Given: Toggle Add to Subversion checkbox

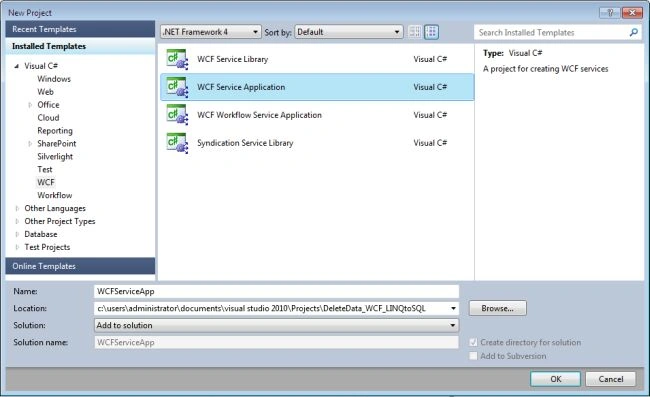Looking at the screenshot, I should (x=473, y=356).
